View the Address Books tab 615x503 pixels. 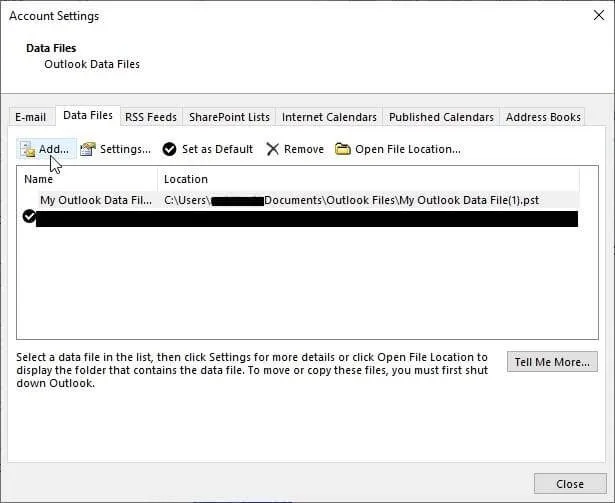[x=543, y=117]
